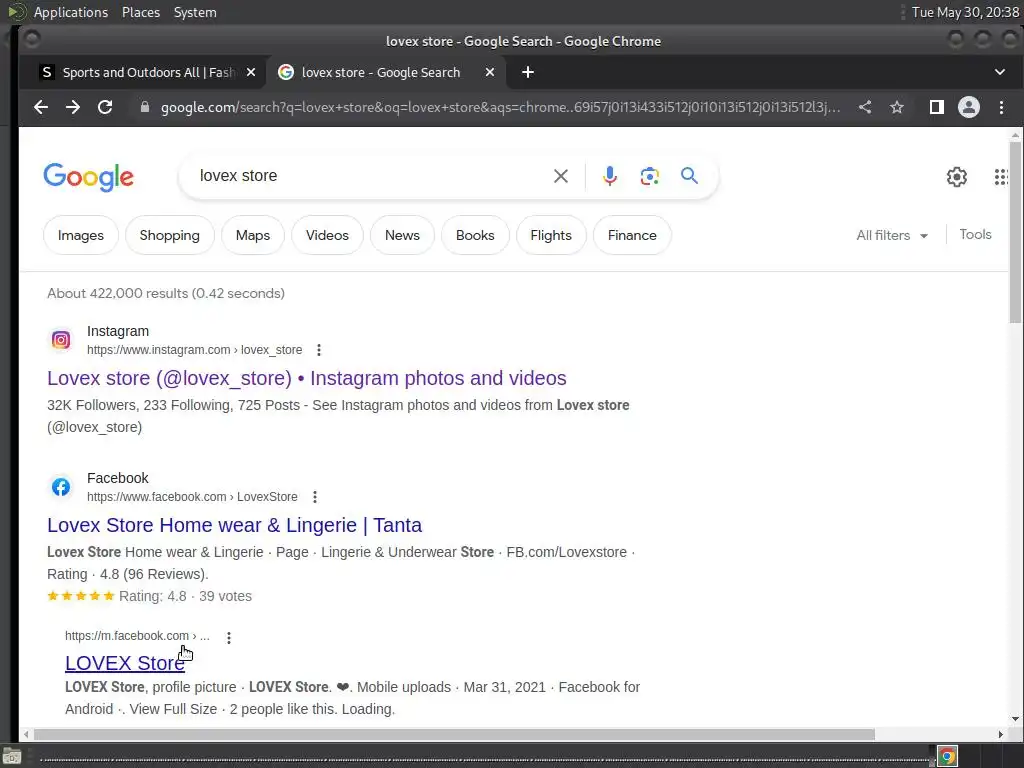The height and width of the screenshot is (768, 1024).
Task: Click facebook.com LovexStore URL text
Action: 192,497
